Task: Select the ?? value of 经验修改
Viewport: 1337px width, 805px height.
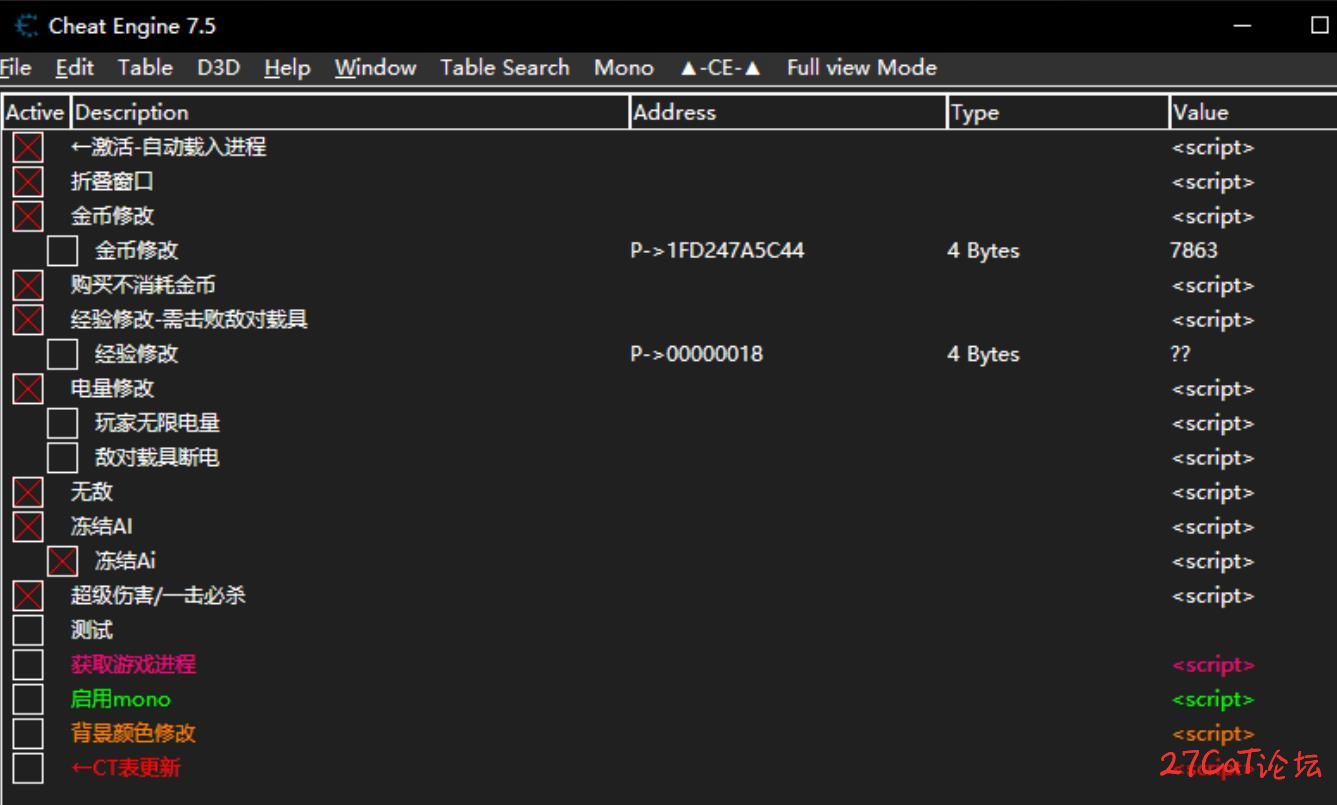Action: (x=1181, y=354)
